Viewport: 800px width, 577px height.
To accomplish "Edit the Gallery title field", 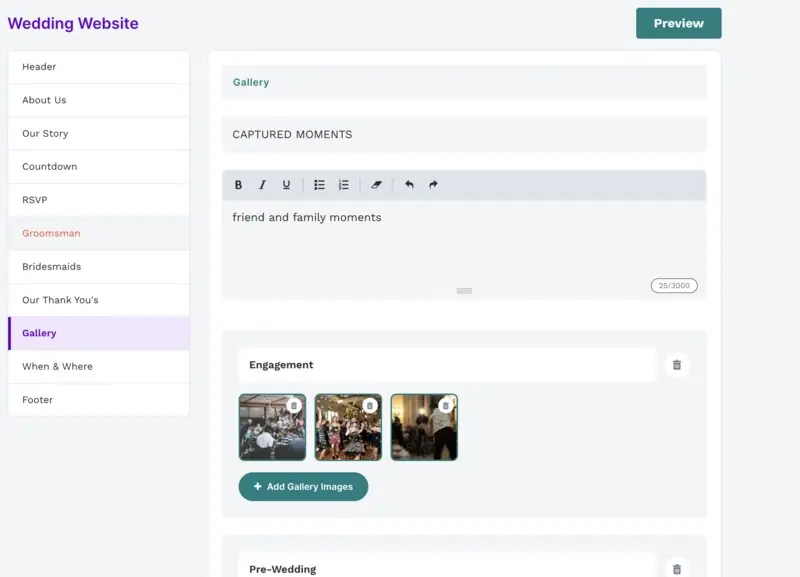I will pyautogui.click(x=464, y=82).
